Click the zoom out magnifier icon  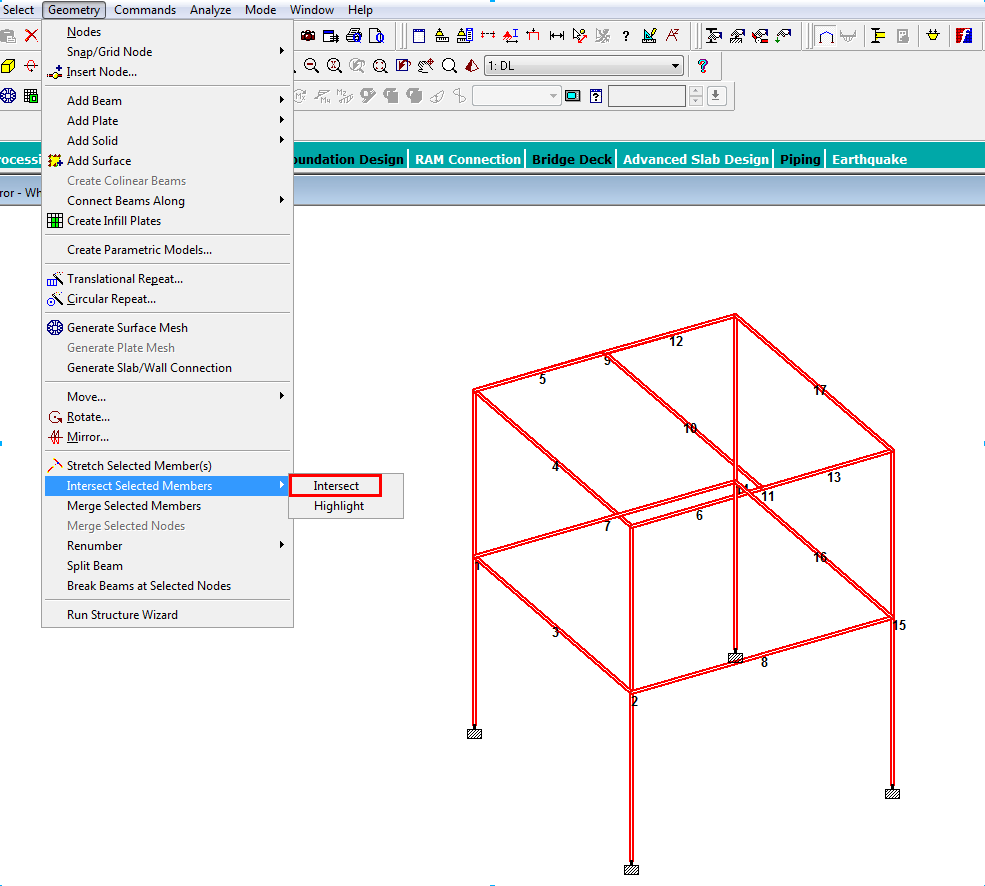click(x=311, y=66)
